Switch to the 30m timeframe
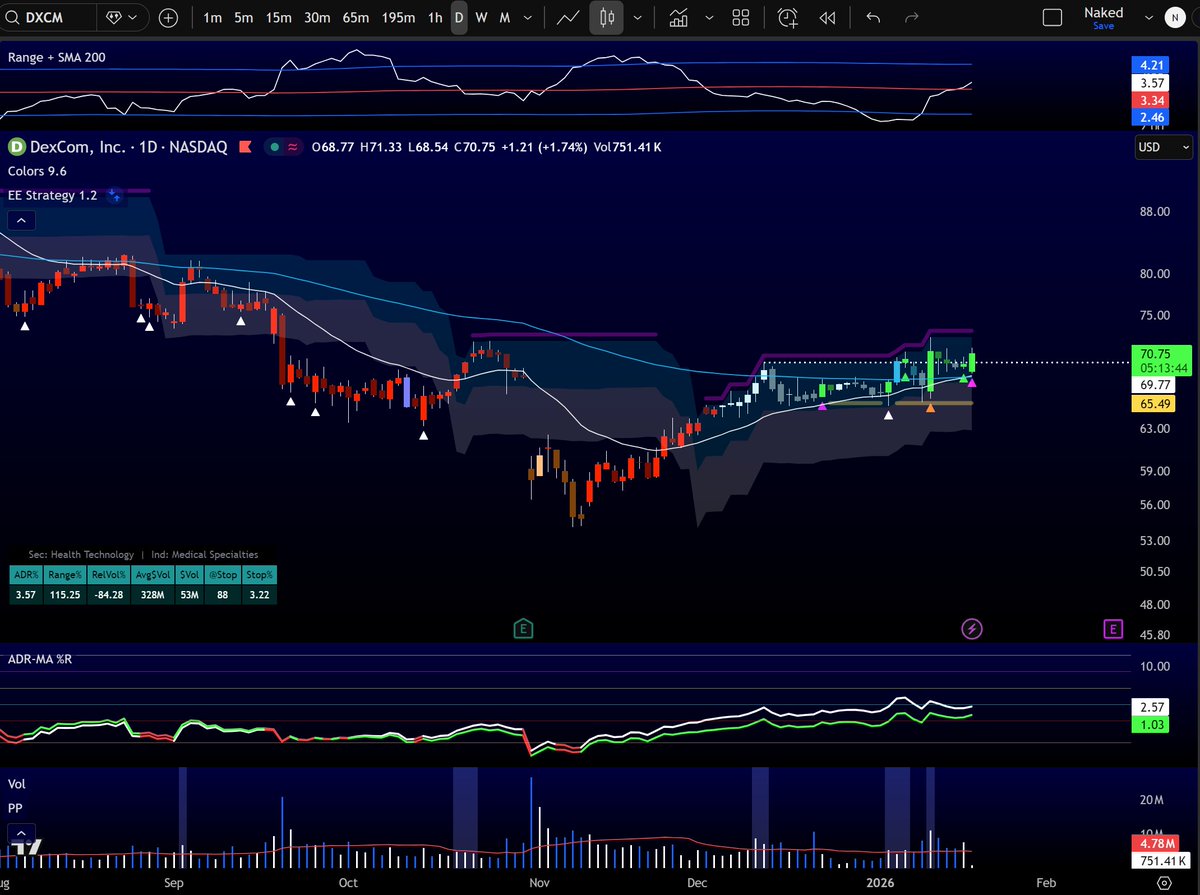 317,17
